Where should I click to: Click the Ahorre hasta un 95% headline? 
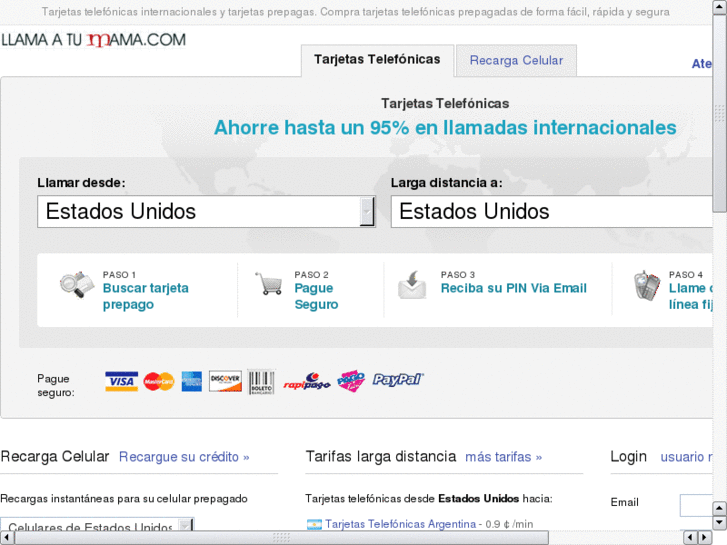pos(445,128)
